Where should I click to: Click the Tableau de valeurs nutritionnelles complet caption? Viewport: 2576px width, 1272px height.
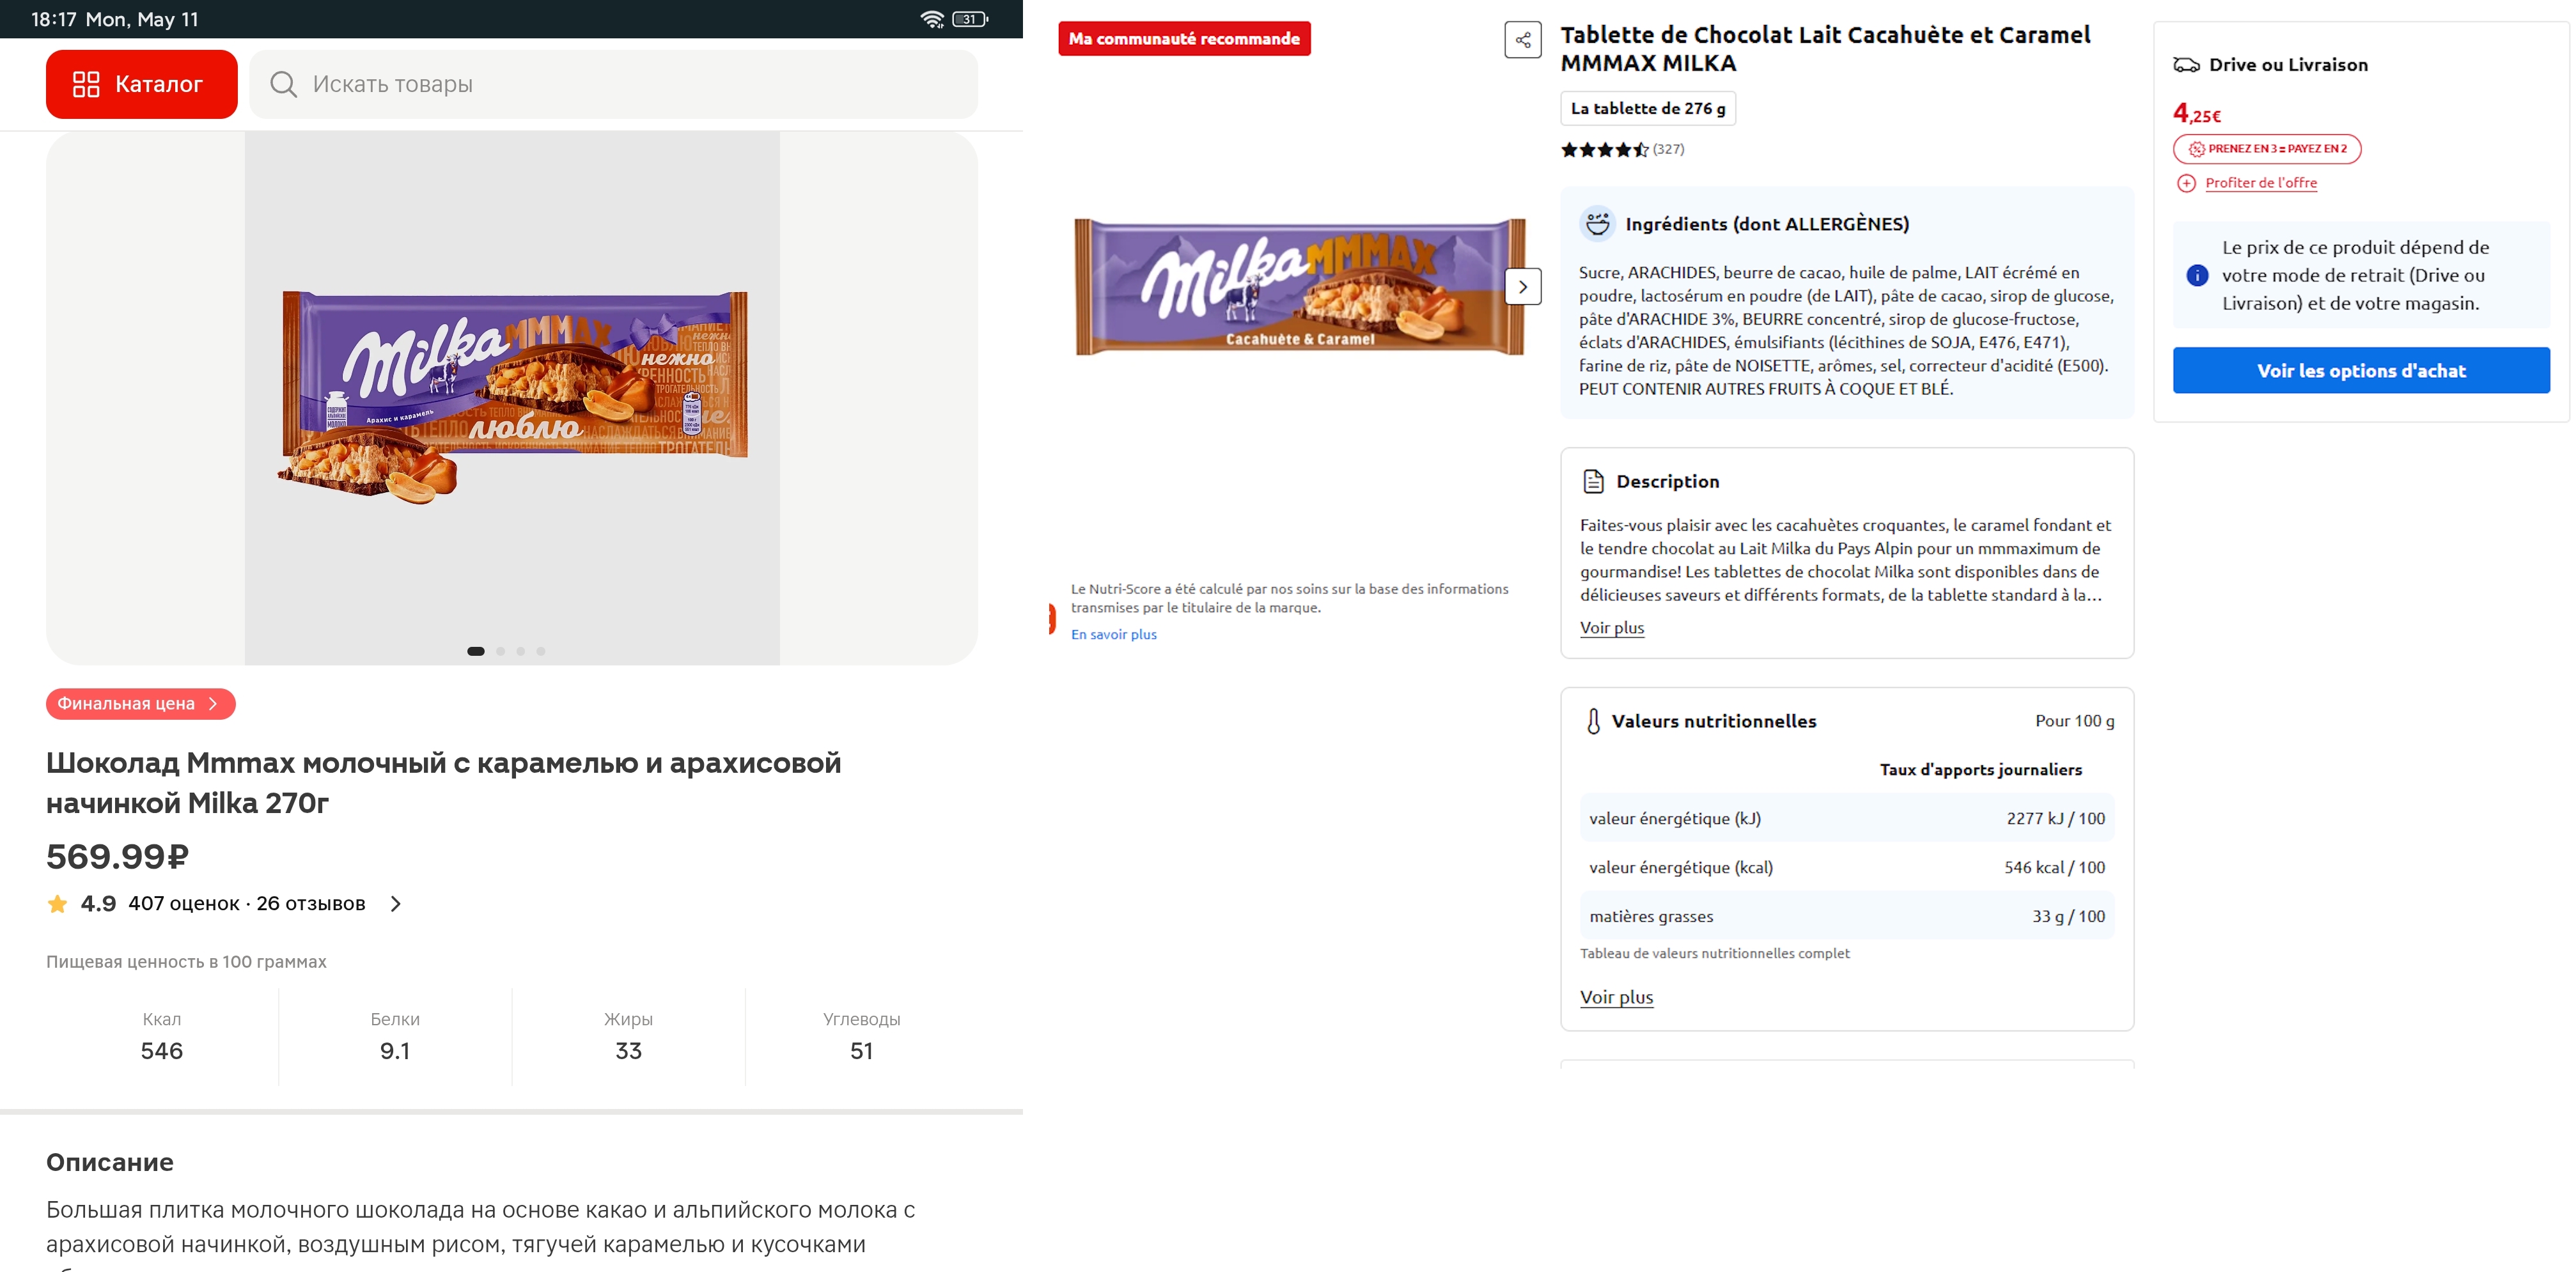point(1715,953)
